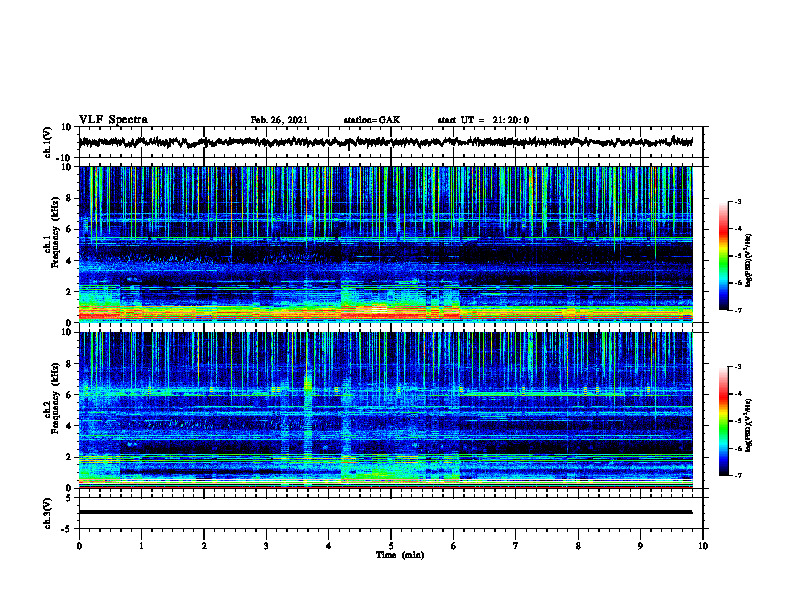Click the ch.1 spectrogram at 5 minutes, 4 kHz
The width and height of the screenshot is (792, 612).
point(391,261)
